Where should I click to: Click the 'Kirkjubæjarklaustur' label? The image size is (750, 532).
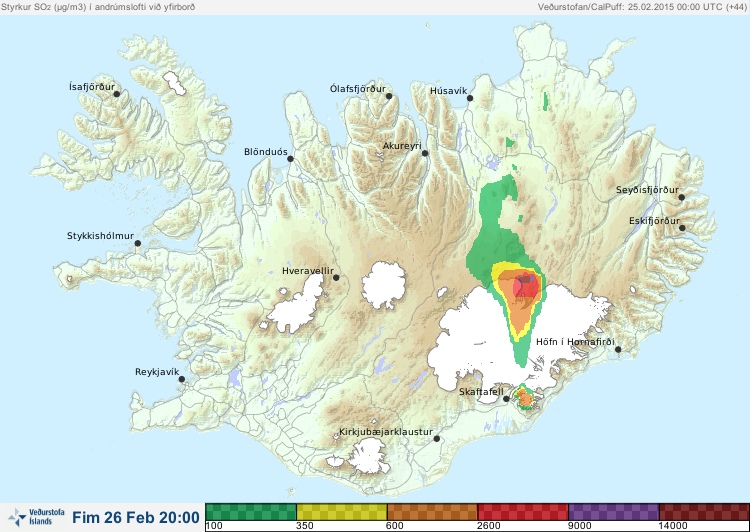[x=386, y=432]
